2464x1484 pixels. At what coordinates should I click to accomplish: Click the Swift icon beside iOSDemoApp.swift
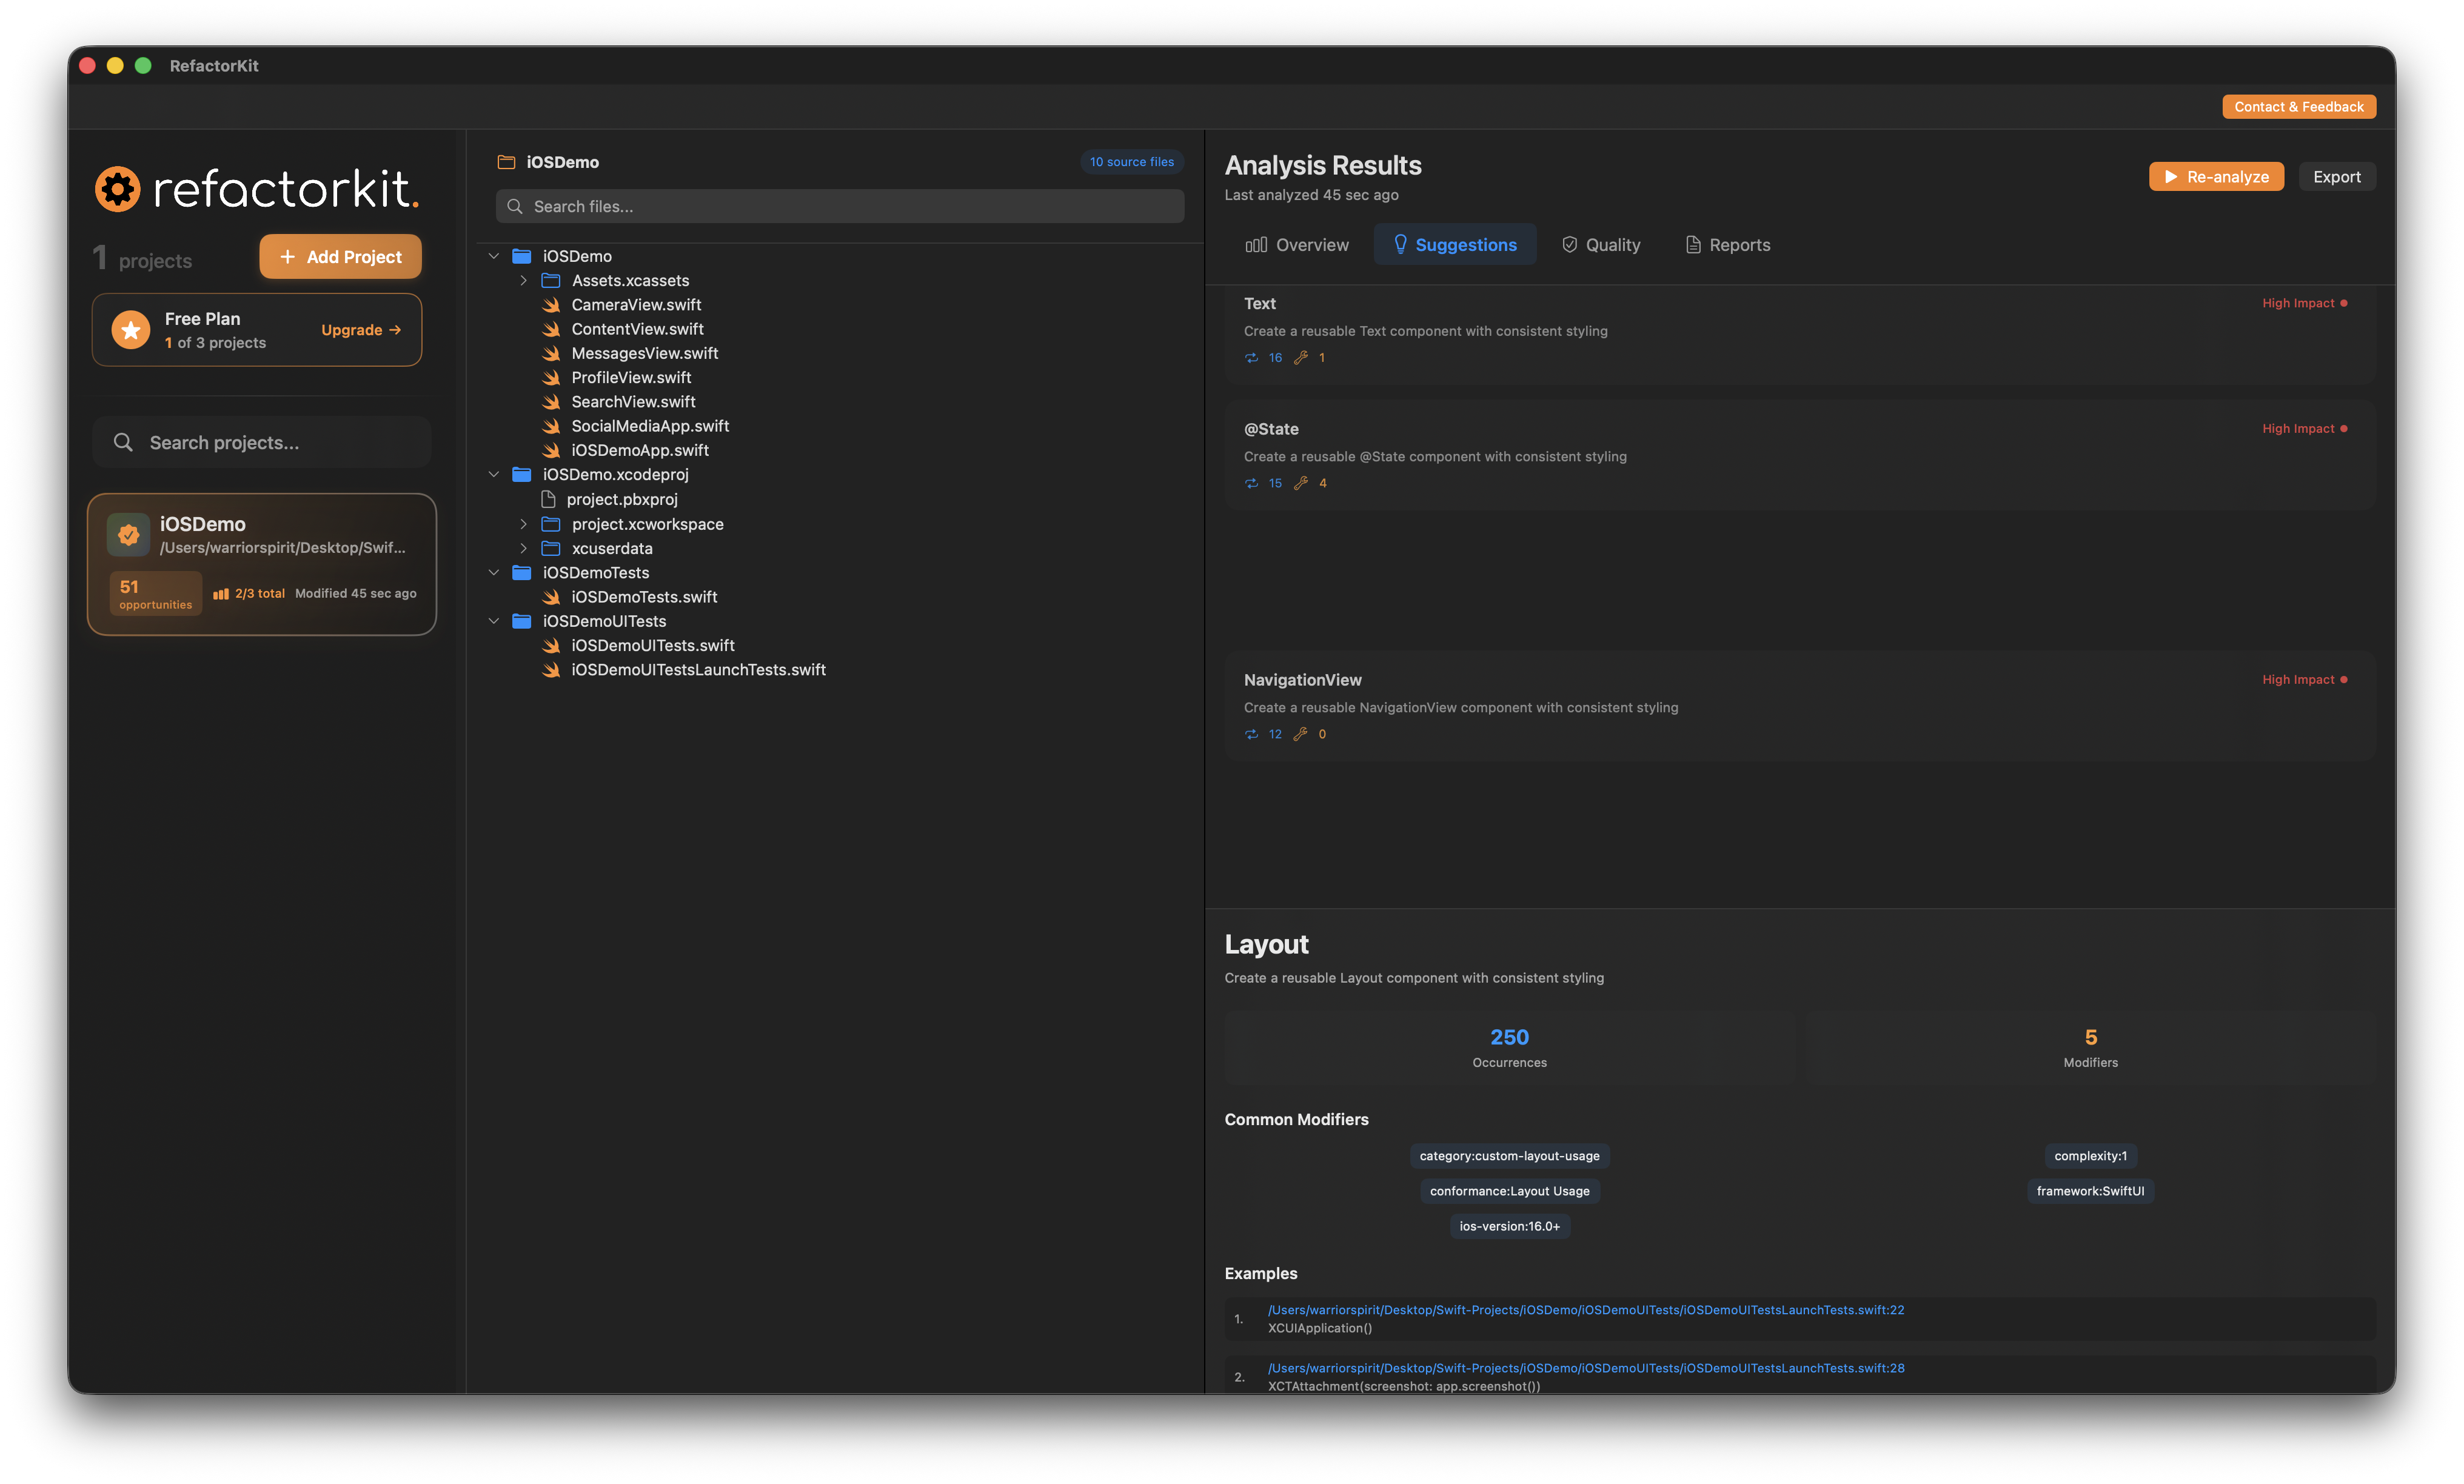click(551, 450)
